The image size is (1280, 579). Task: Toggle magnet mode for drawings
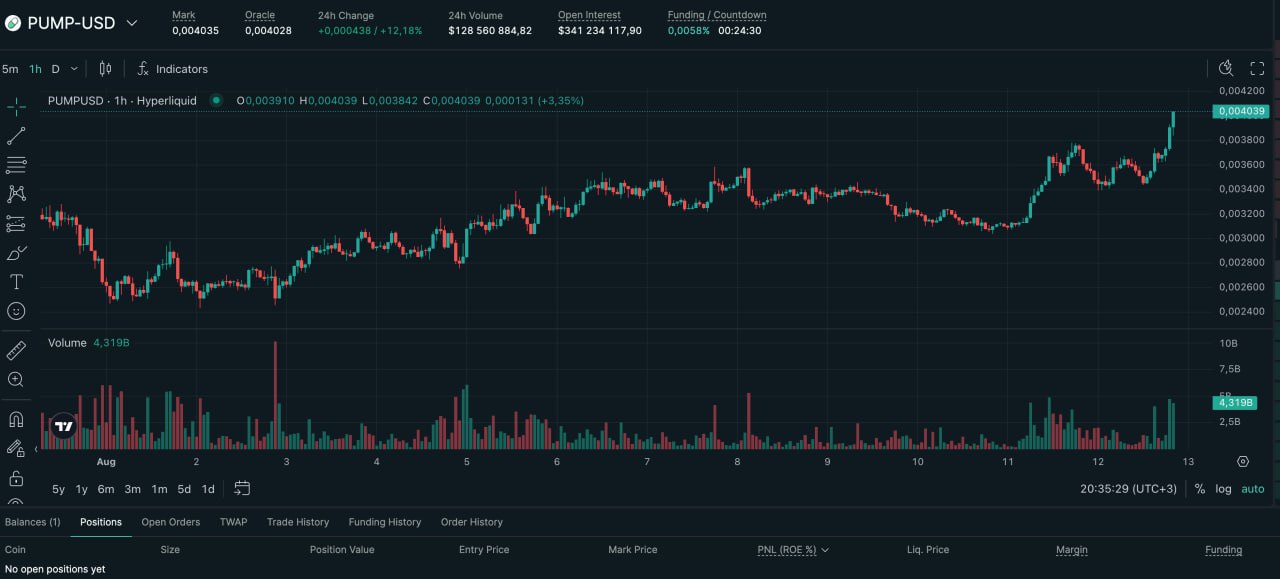point(16,419)
